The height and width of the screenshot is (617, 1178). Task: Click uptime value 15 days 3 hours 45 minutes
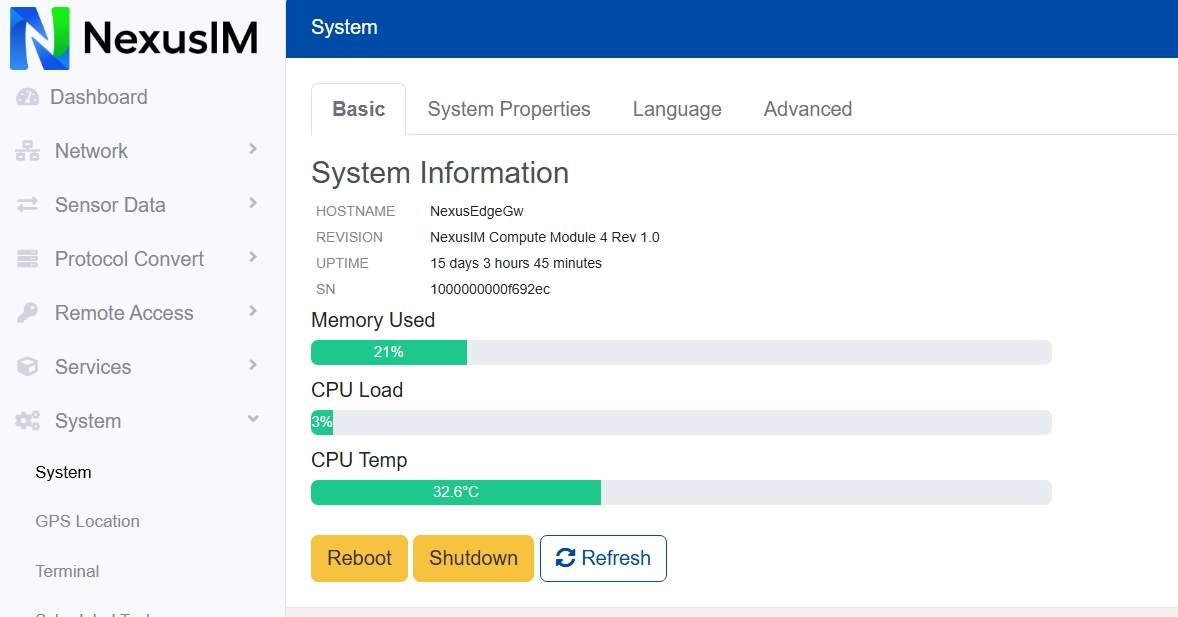pyautogui.click(x=515, y=263)
